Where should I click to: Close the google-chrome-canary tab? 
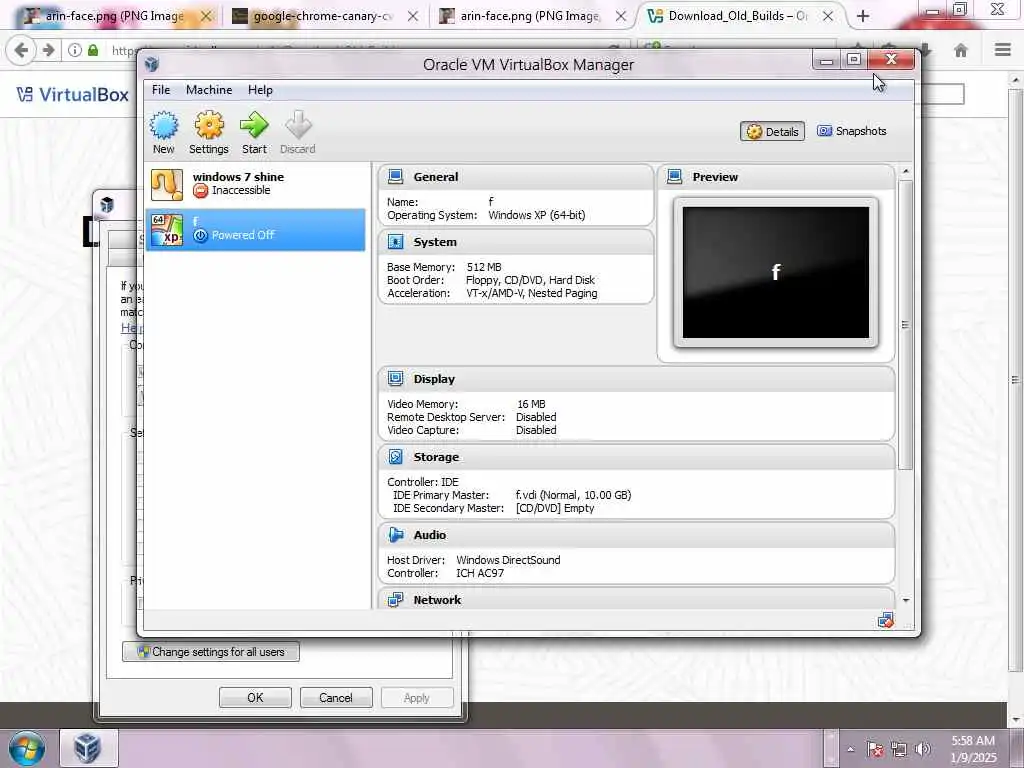pos(413,16)
